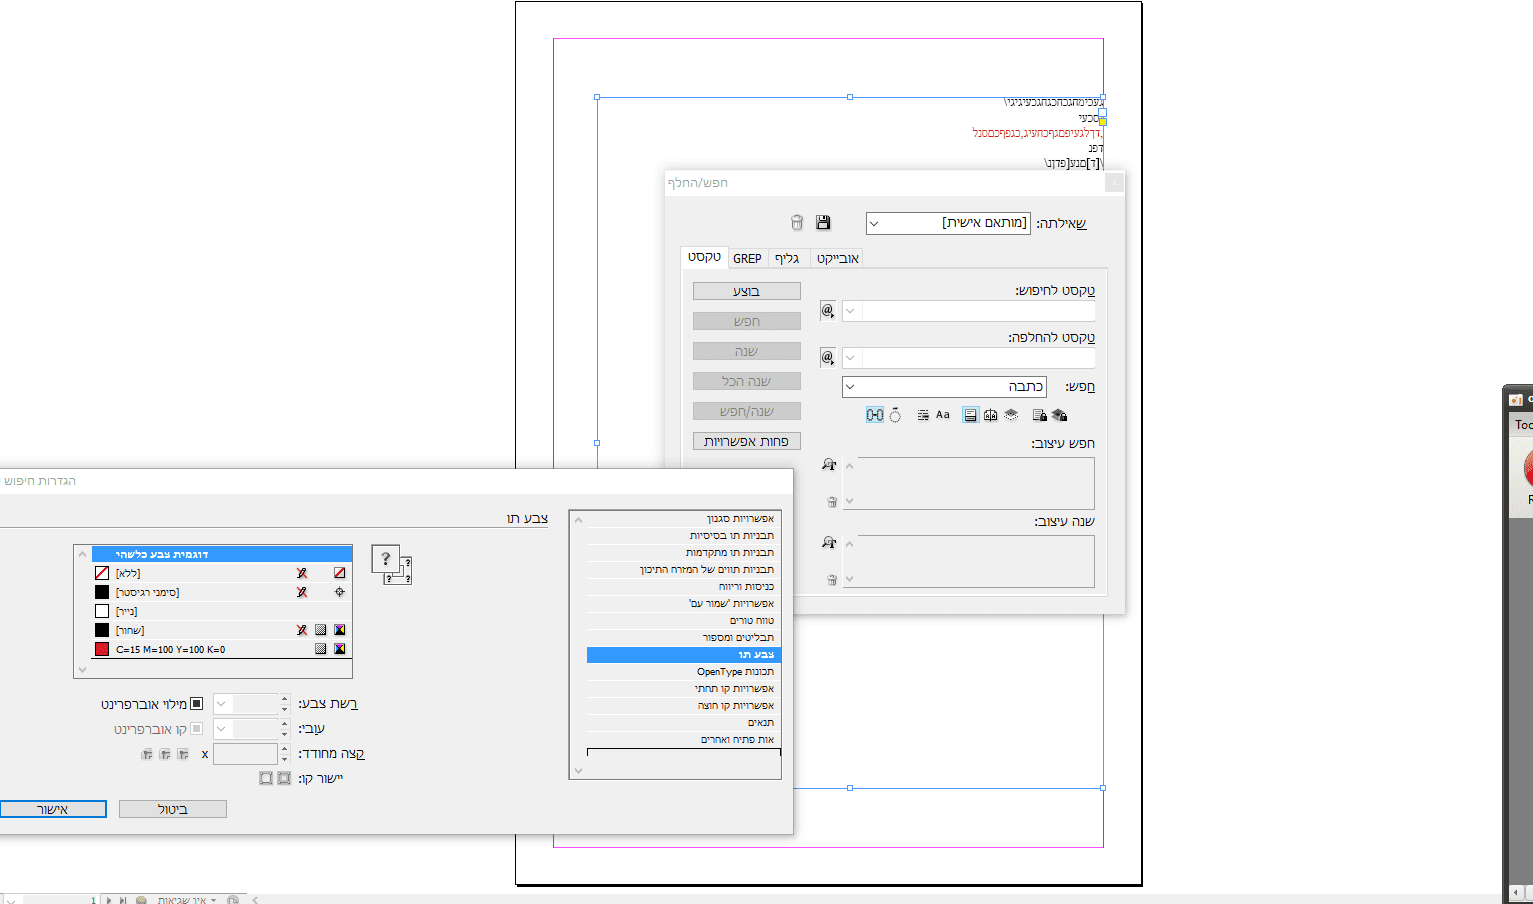Choose the [נייר] paper swatch
The width and height of the screenshot is (1533, 904).
click(x=222, y=611)
